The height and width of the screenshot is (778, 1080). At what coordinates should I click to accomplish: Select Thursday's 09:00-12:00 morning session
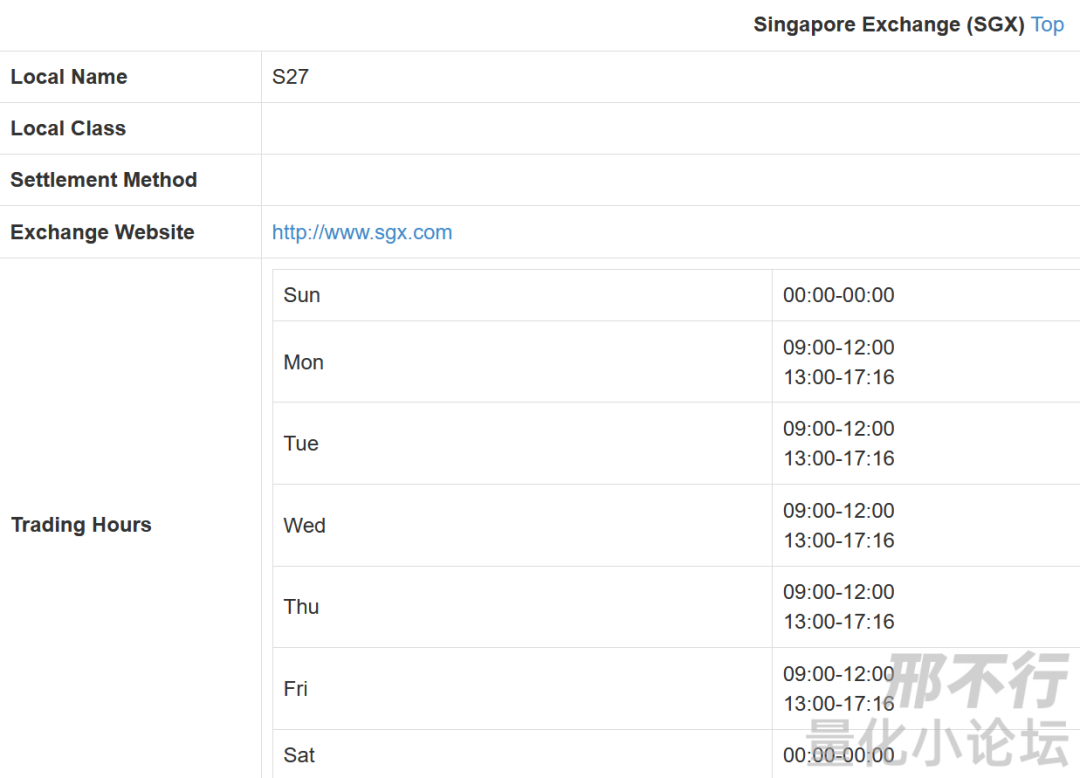838,592
